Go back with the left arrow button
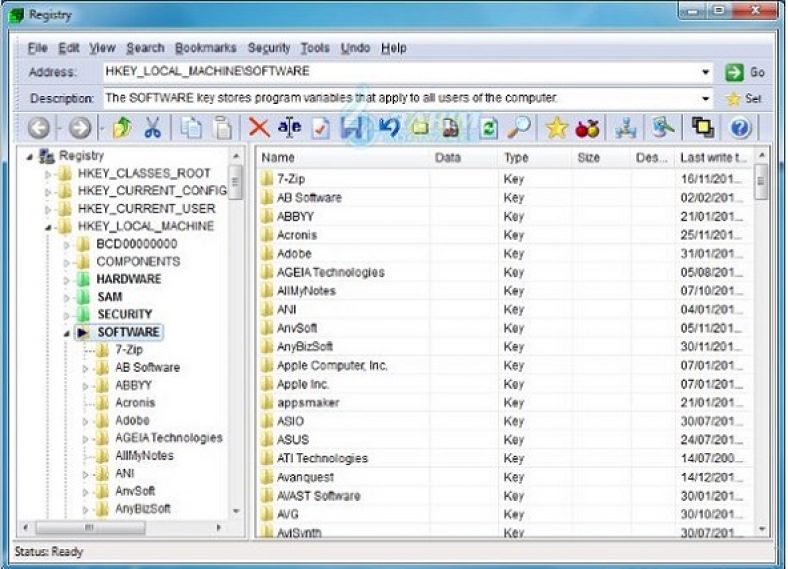 point(39,128)
